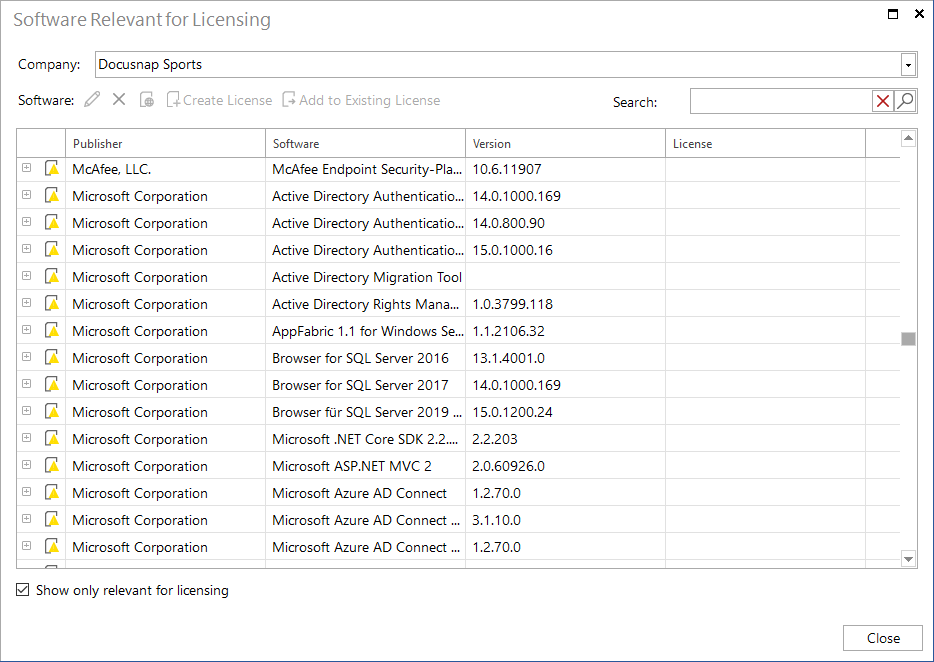Expand the row with version 14.0.1000.169 Active Directory

(x=26, y=195)
